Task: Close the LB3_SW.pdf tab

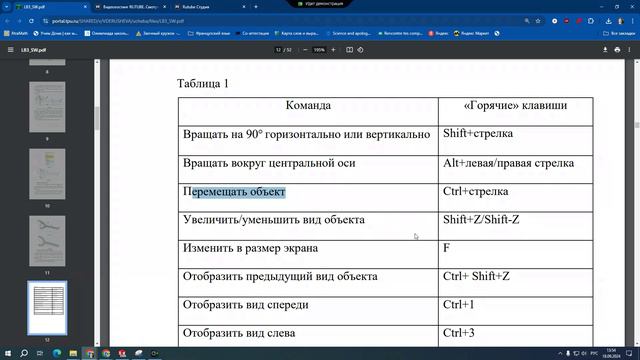Action: coord(85,7)
